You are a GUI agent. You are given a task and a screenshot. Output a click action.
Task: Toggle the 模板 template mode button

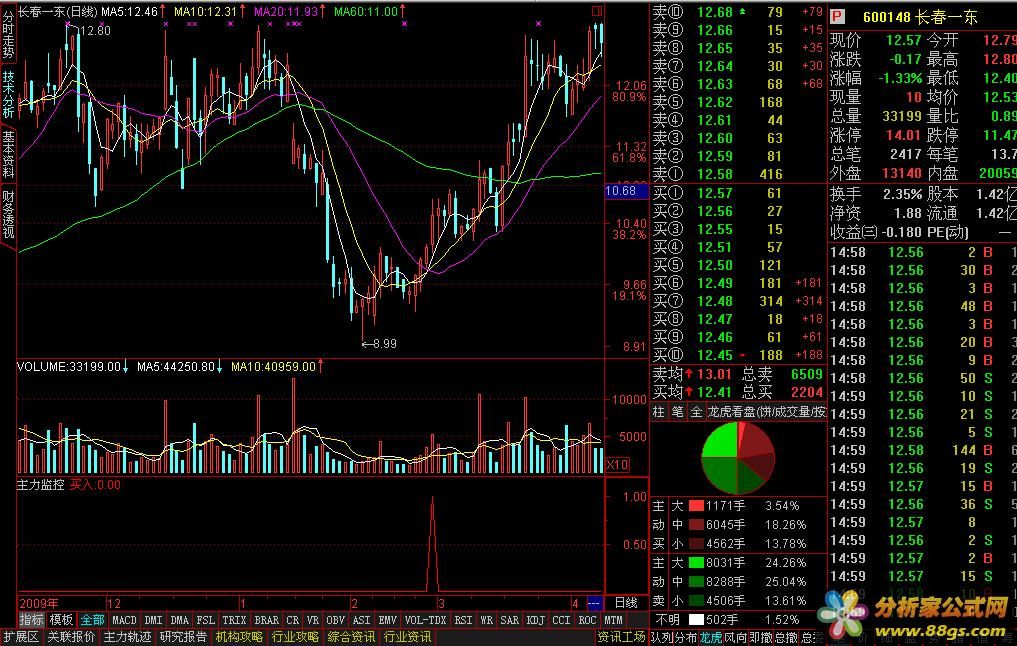(x=62, y=620)
